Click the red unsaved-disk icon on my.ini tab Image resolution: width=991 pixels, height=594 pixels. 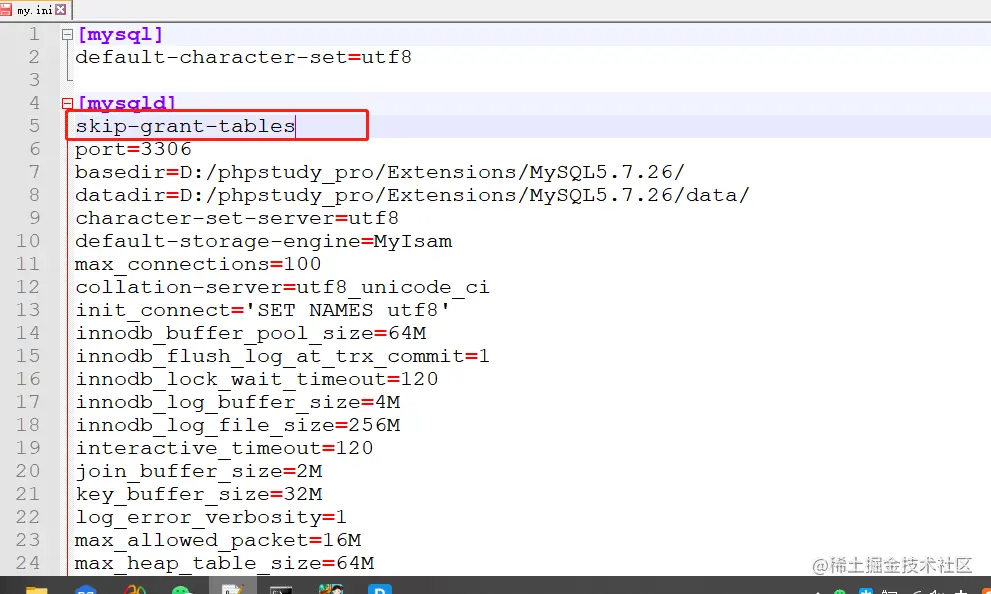tap(6, 9)
